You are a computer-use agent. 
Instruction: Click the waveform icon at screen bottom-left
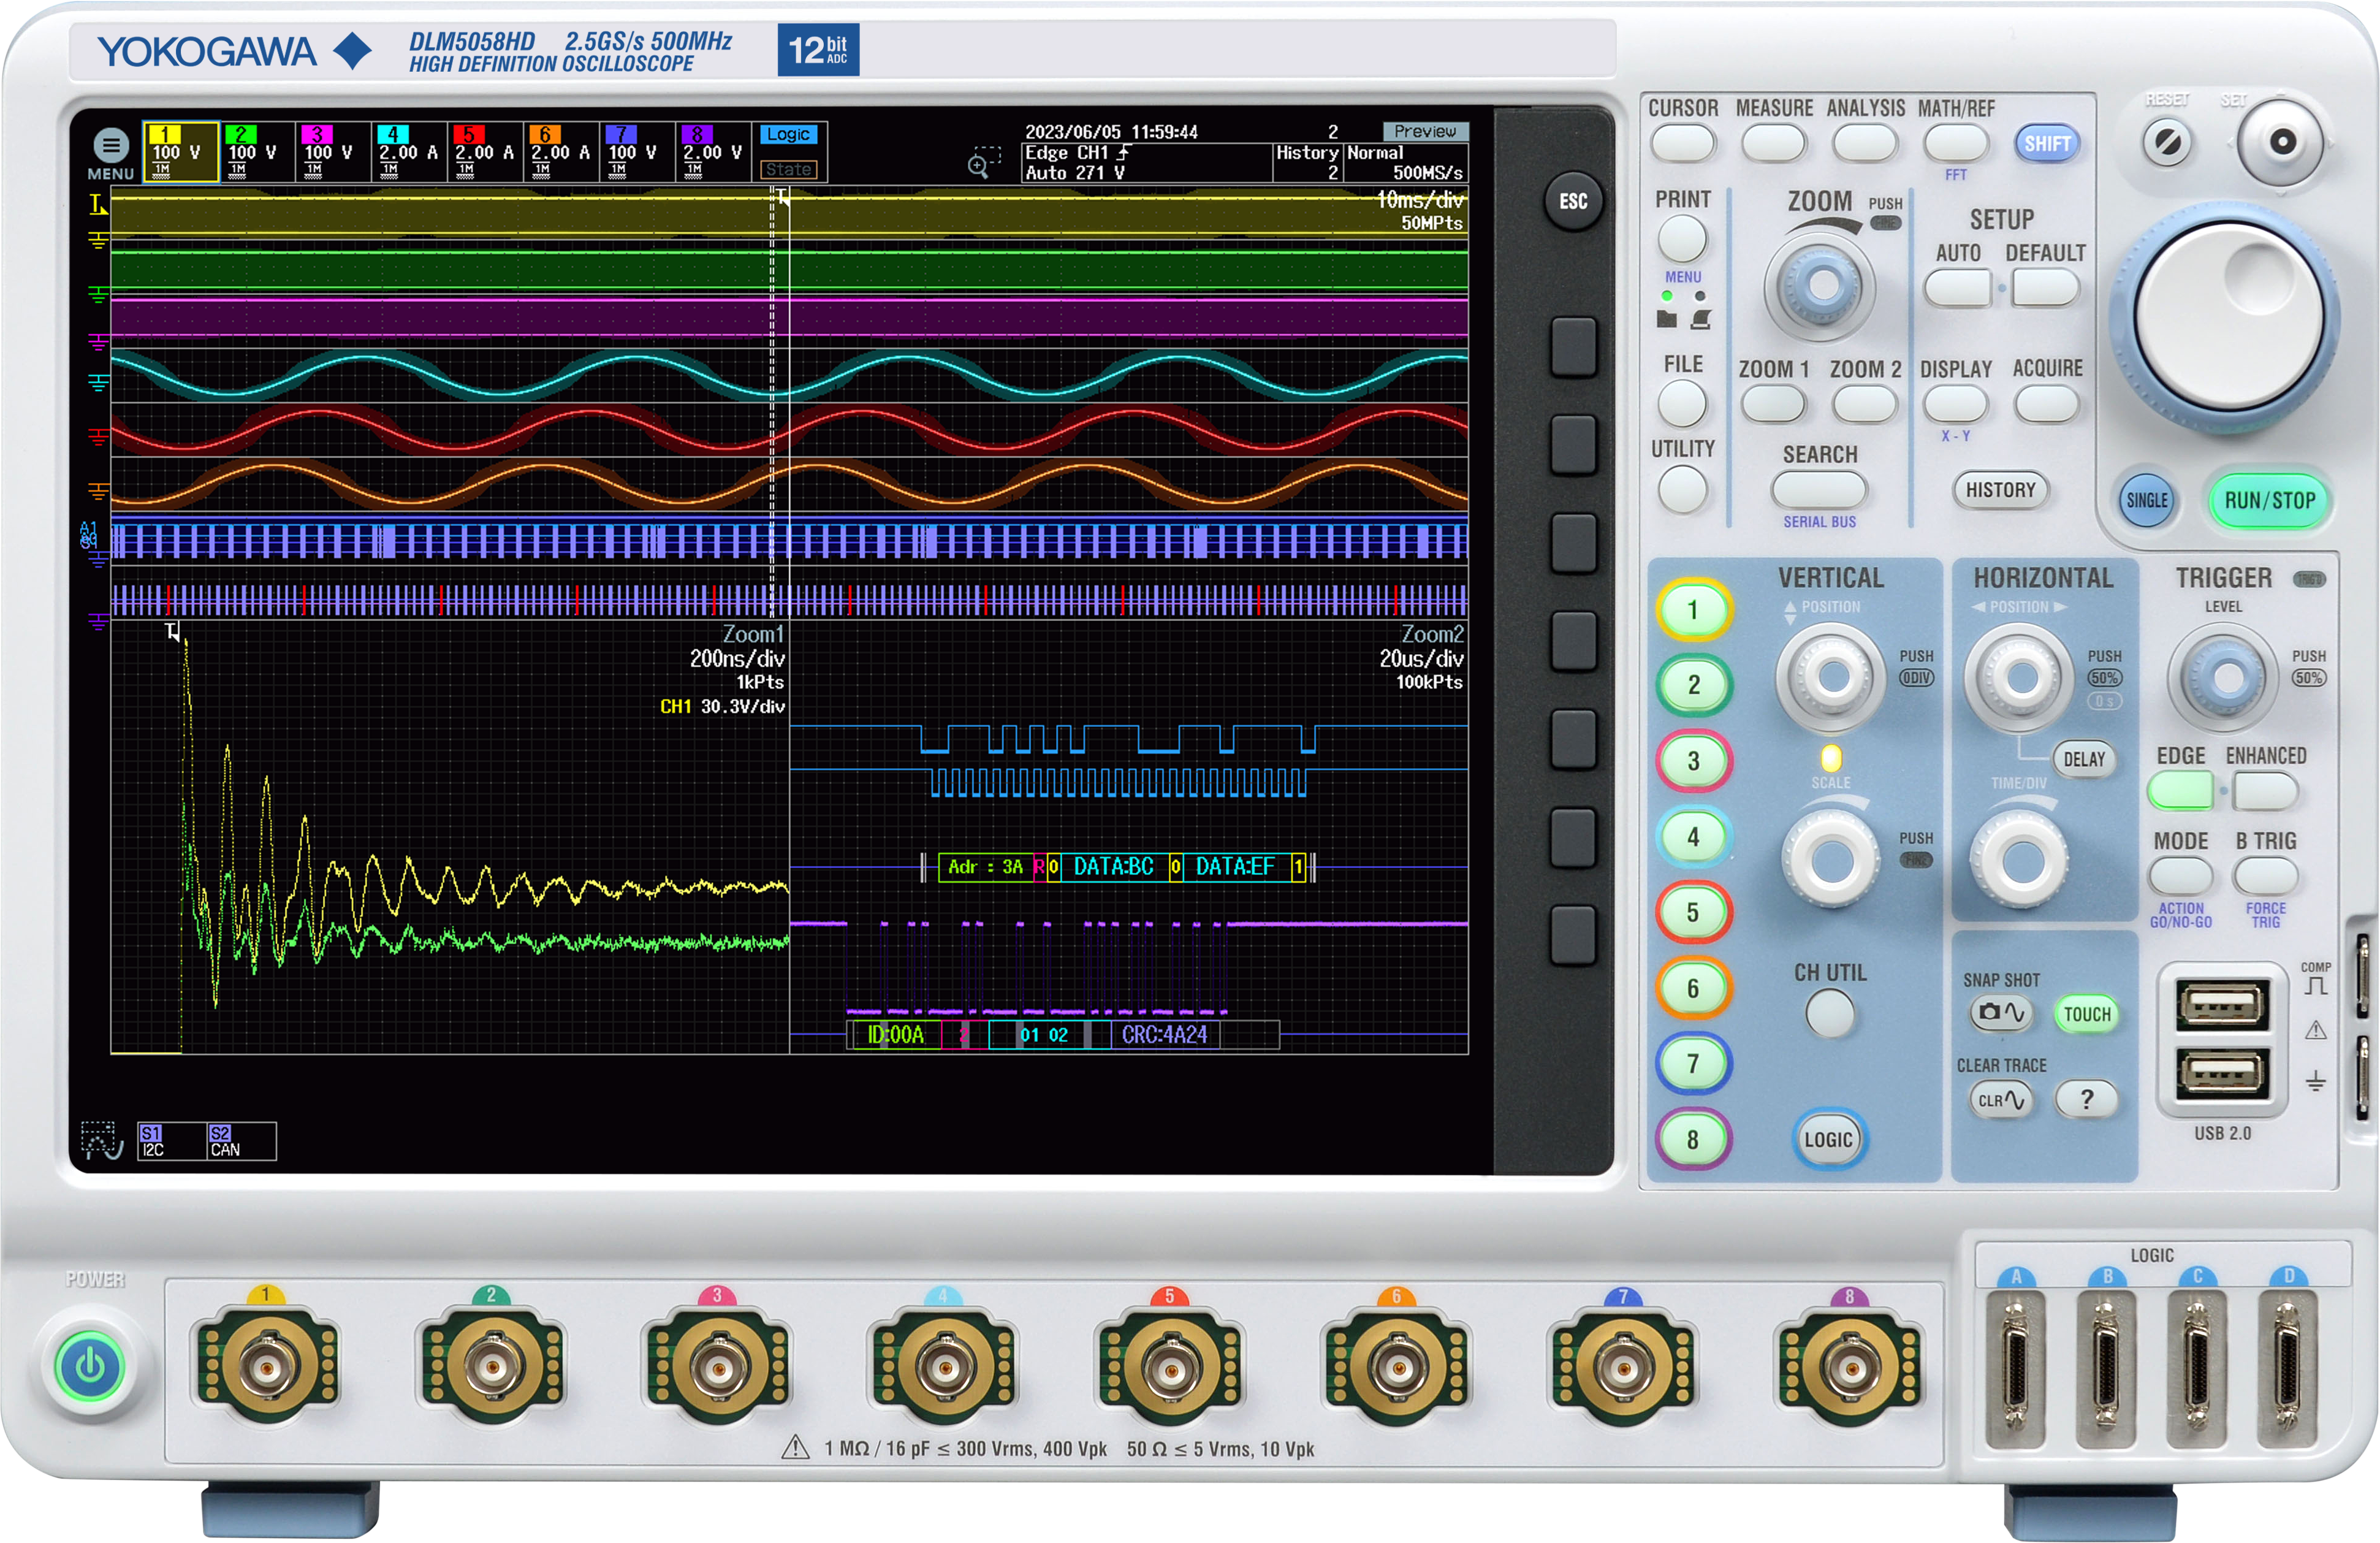(x=101, y=1140)
